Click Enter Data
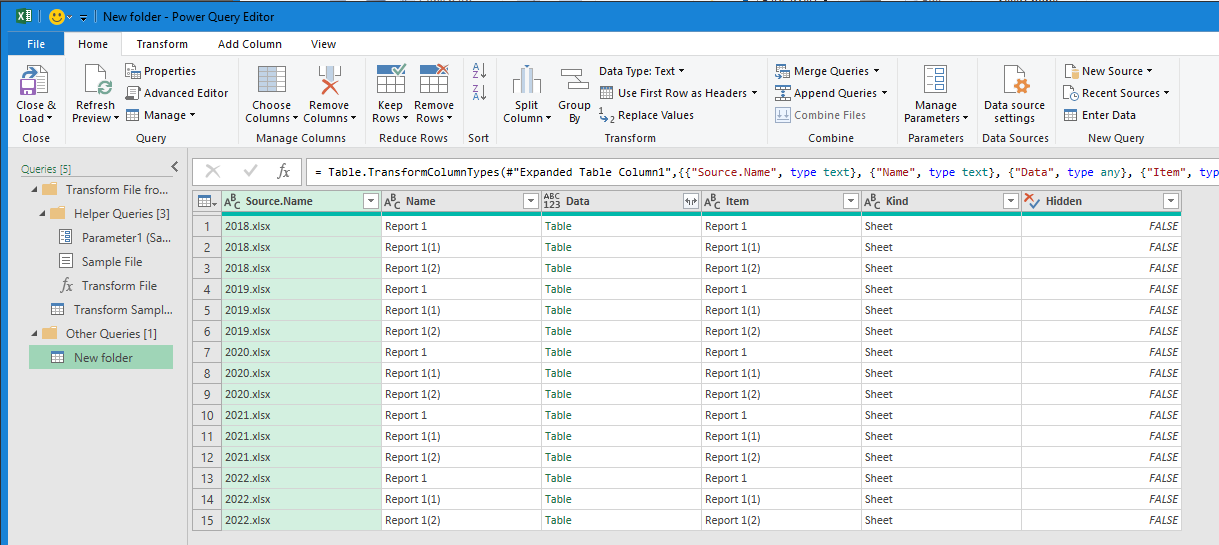This screenshot has height=545, width=1219. (1099, 115)
